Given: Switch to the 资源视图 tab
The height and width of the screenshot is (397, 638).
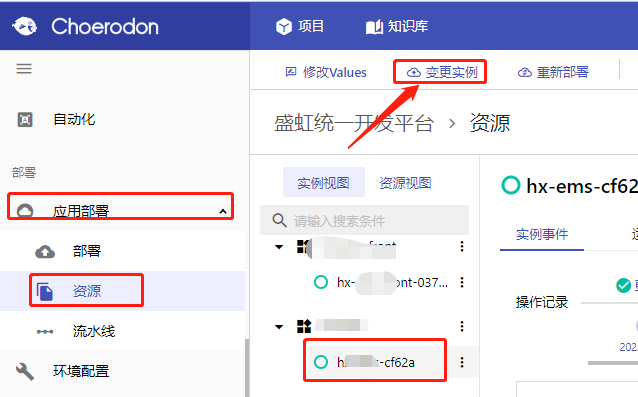Looking at the screenshot, I should pyautogui.click(x=405, y=183).
